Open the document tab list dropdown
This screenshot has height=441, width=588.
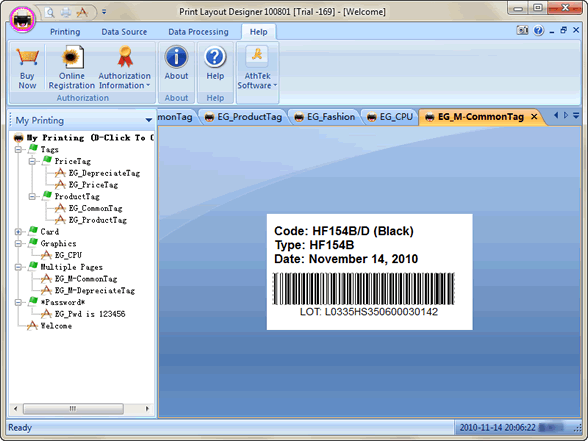click(576, 116)
